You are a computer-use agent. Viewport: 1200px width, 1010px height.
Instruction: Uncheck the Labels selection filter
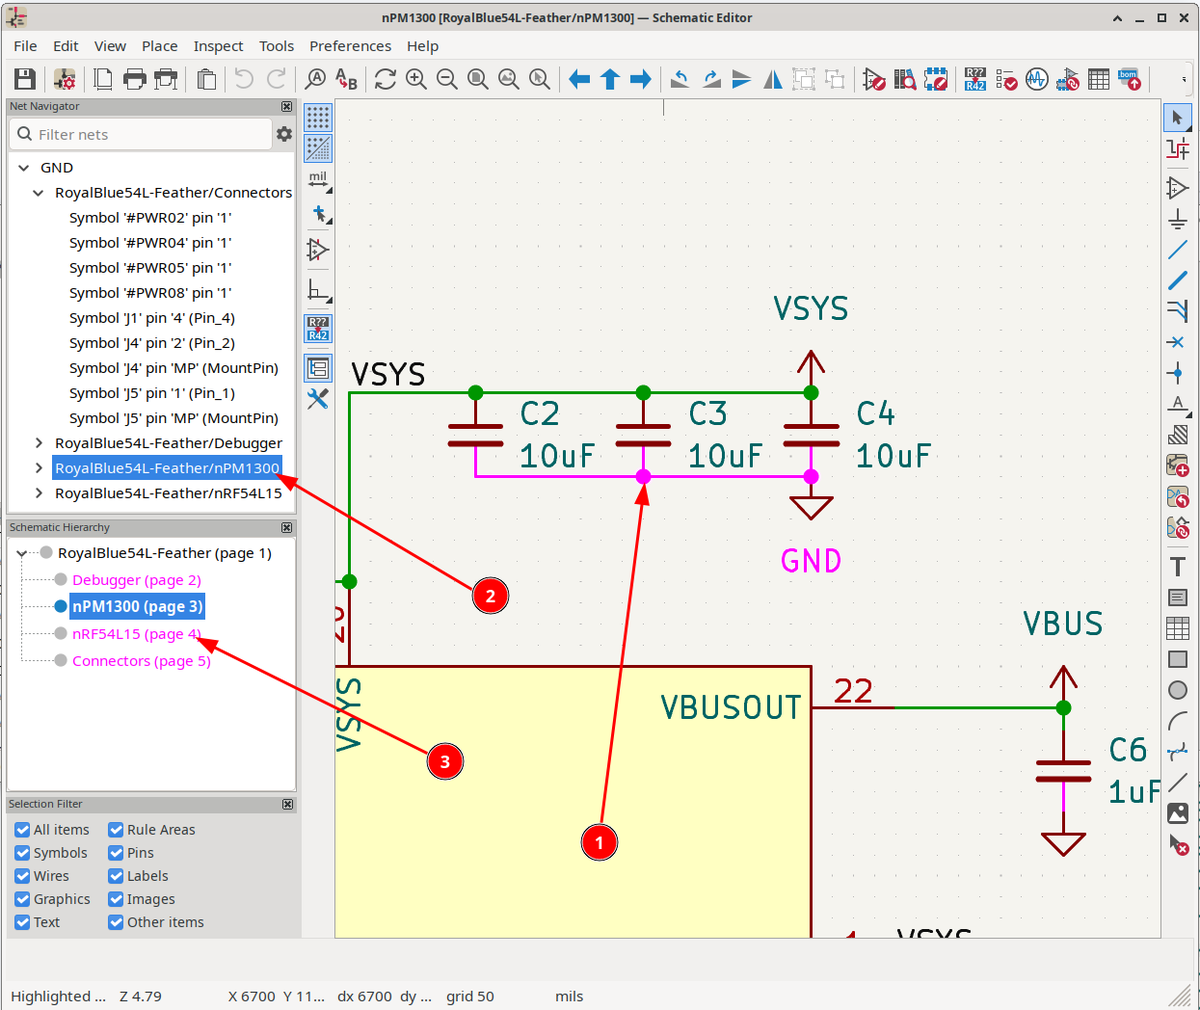click(x=116, y=876)
